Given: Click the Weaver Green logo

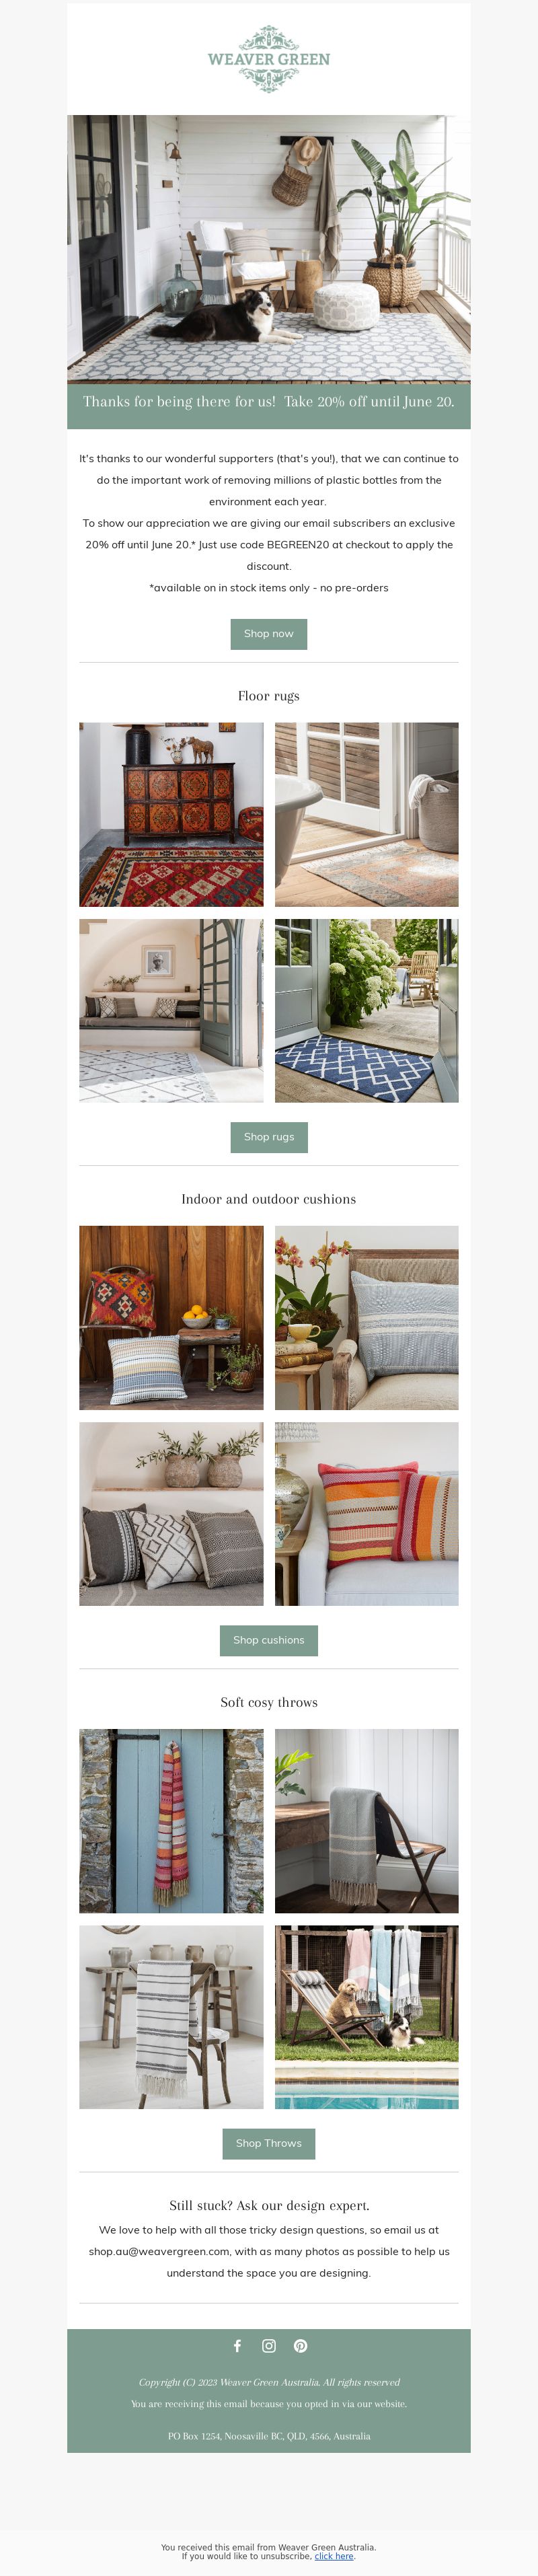Looking at the screenshot, I should pyautogui.click(x=269, y=59).
